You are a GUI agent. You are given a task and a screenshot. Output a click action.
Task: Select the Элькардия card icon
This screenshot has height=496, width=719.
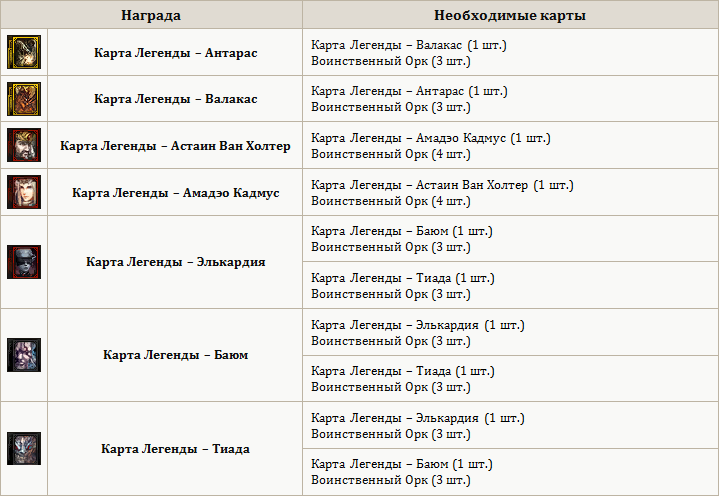click(22, 262)
